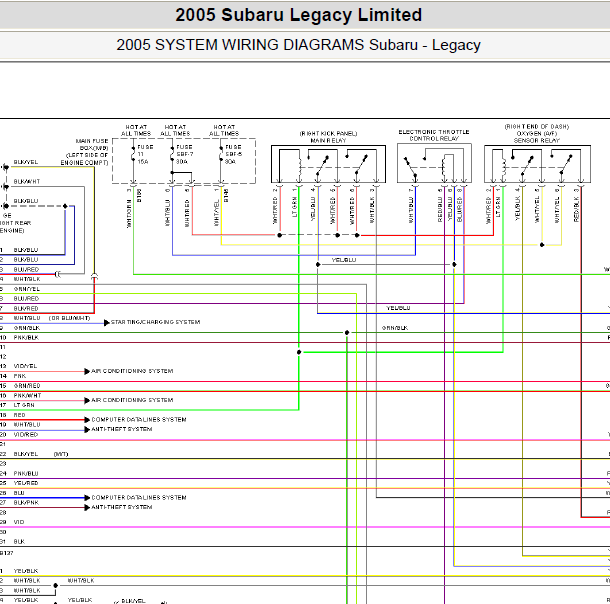Screen dimensions: 610x604
Task: Select the 'MAIN RELAY' label
Action: [328, 140]
